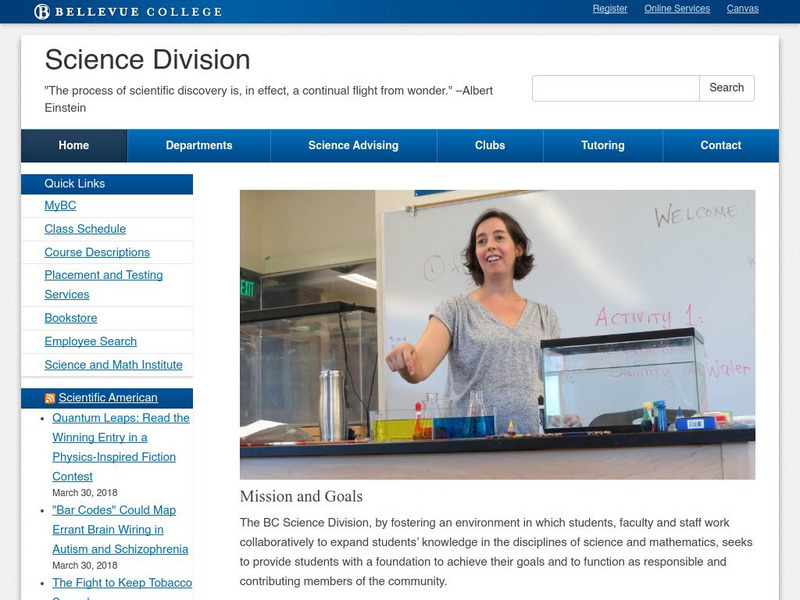Open the Quantum Leaps fiction contest article
This screenshot has width=800, height=600.
click(x=121, y=447)
